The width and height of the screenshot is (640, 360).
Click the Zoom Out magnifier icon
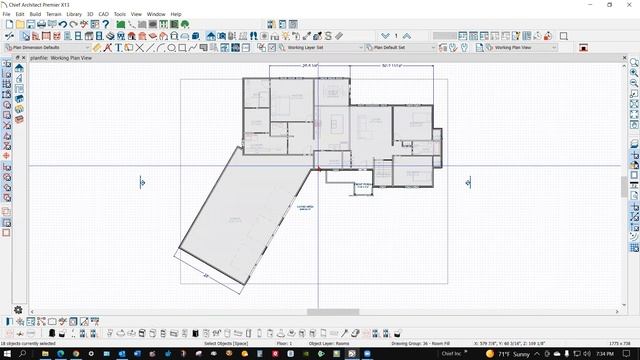[634, 83]
